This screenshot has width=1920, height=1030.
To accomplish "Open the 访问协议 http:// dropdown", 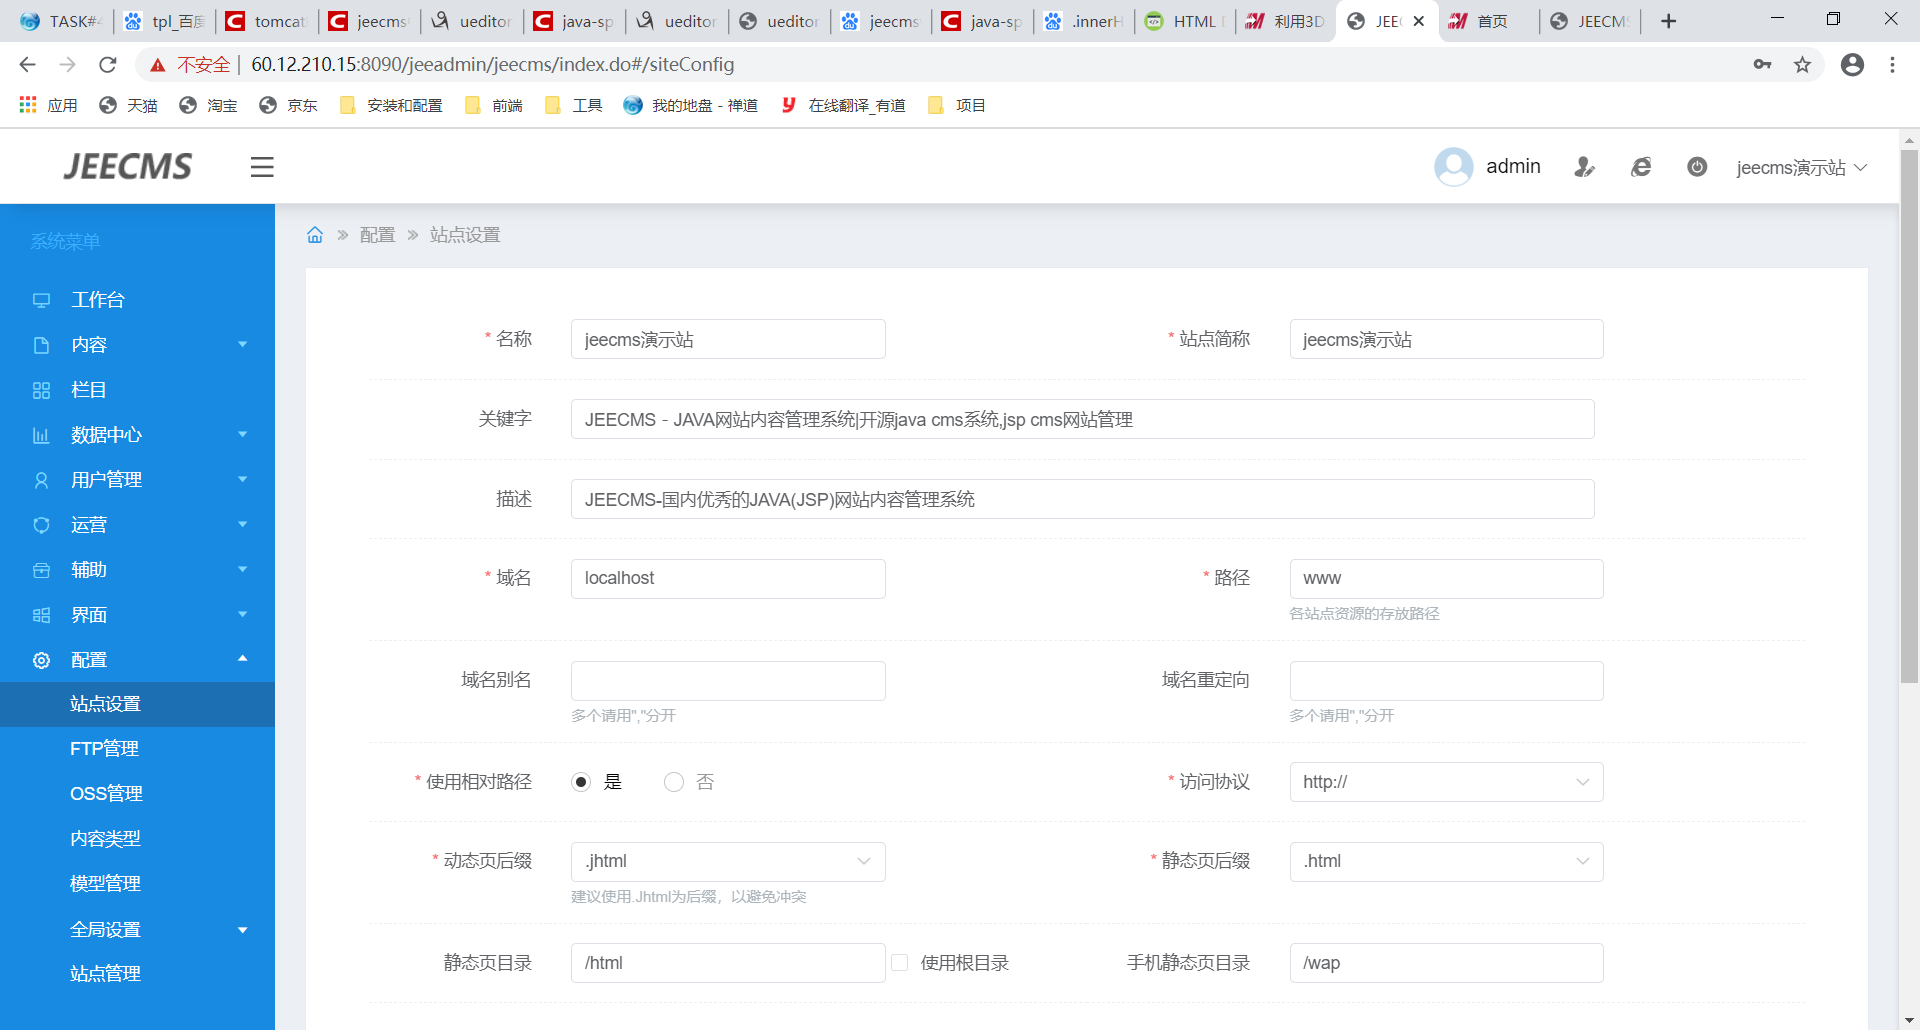I will [1445, 782].
